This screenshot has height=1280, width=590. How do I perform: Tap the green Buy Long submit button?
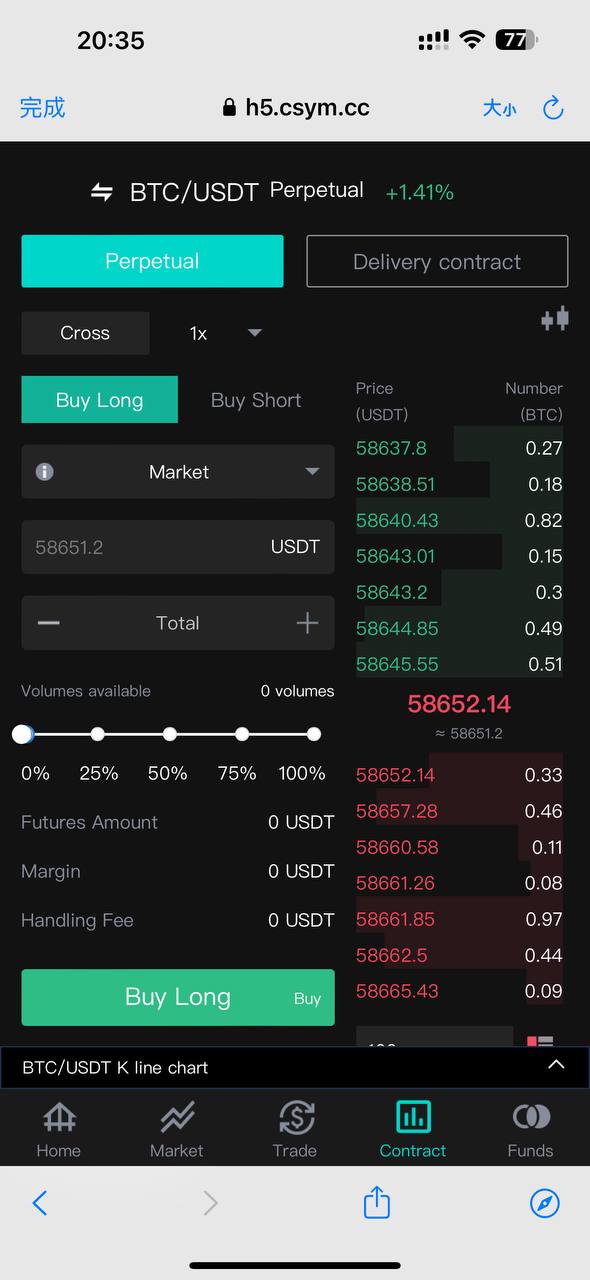point(178,997)
